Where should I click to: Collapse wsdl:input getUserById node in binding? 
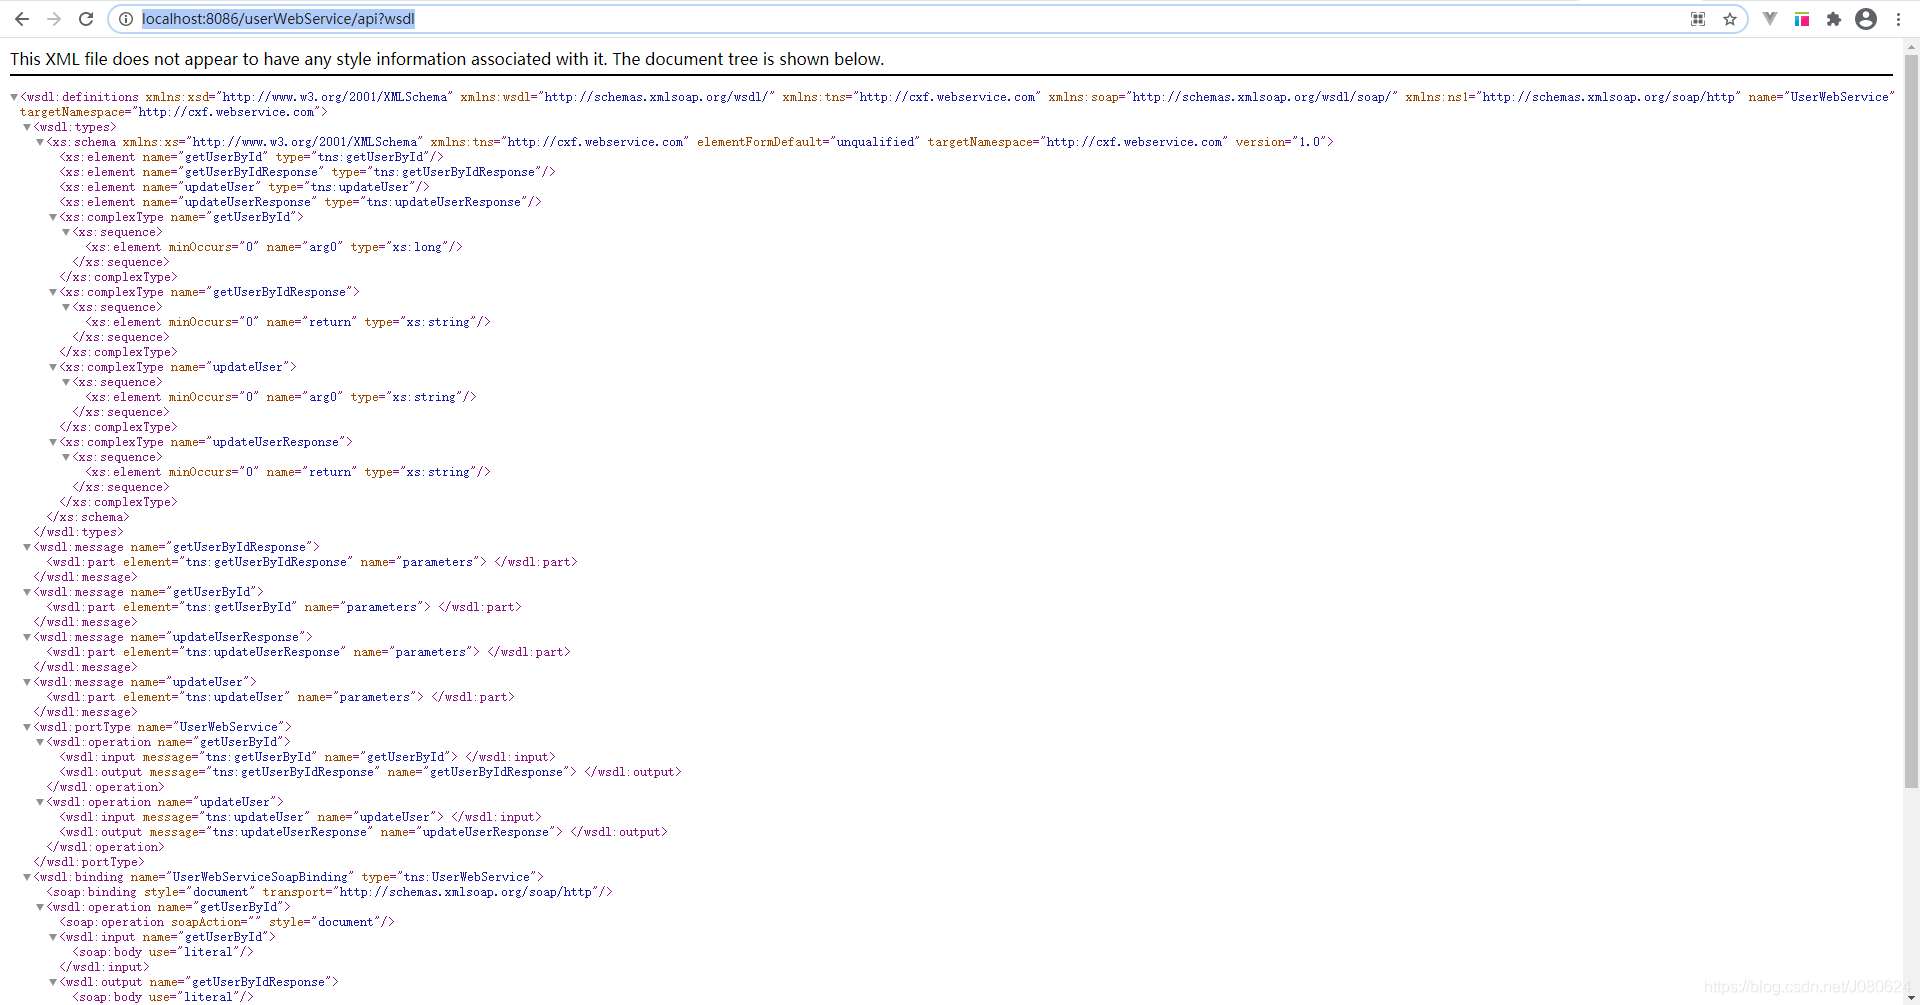[53, 937]
